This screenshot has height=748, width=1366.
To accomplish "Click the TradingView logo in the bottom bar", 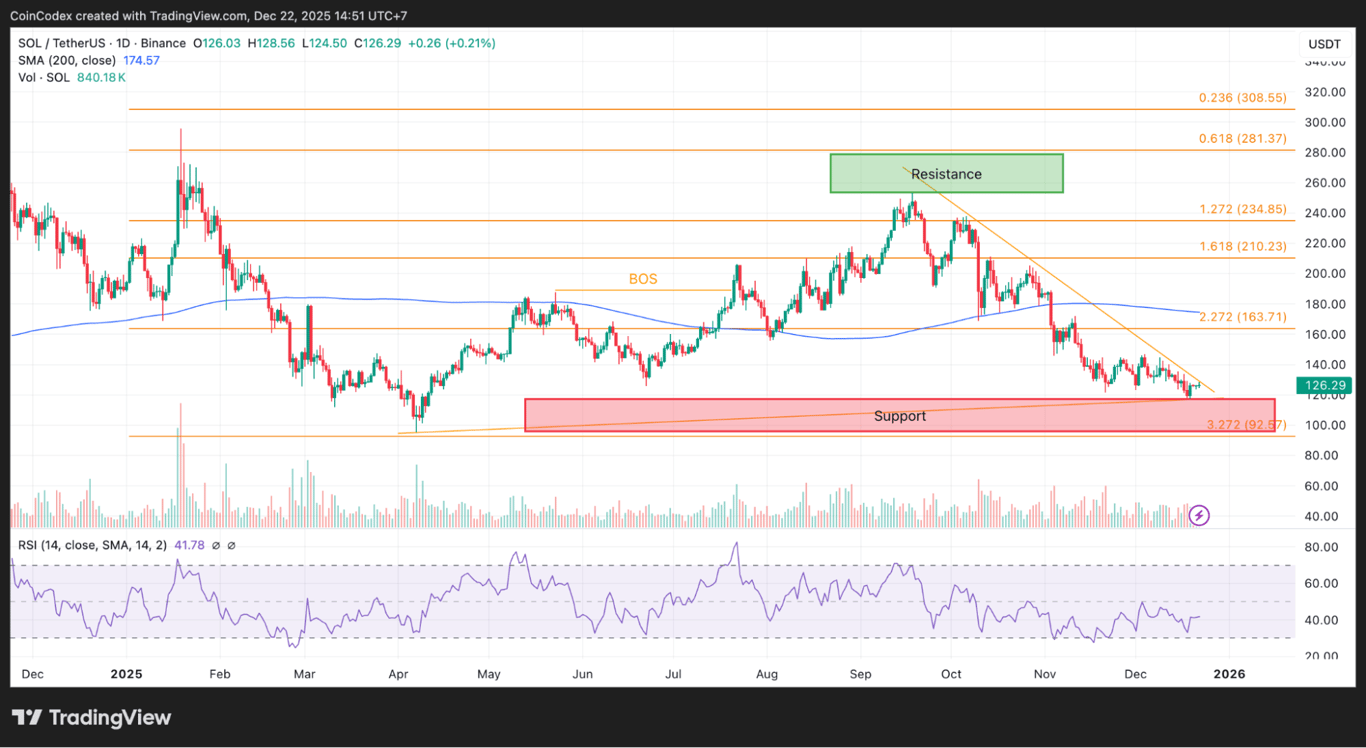I will [90, 717].
